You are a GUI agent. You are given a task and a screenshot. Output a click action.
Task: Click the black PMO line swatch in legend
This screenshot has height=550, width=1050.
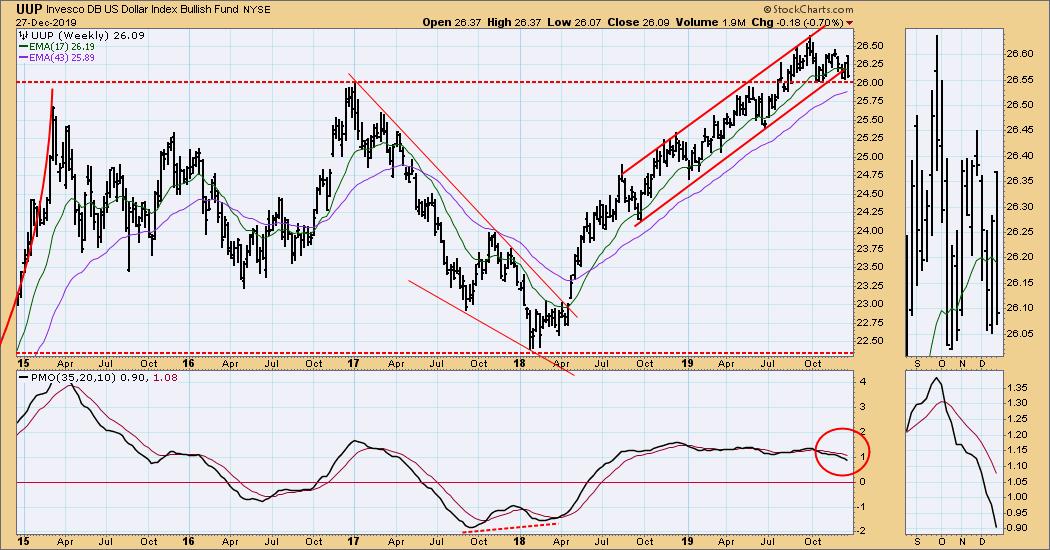pos(23,378)
